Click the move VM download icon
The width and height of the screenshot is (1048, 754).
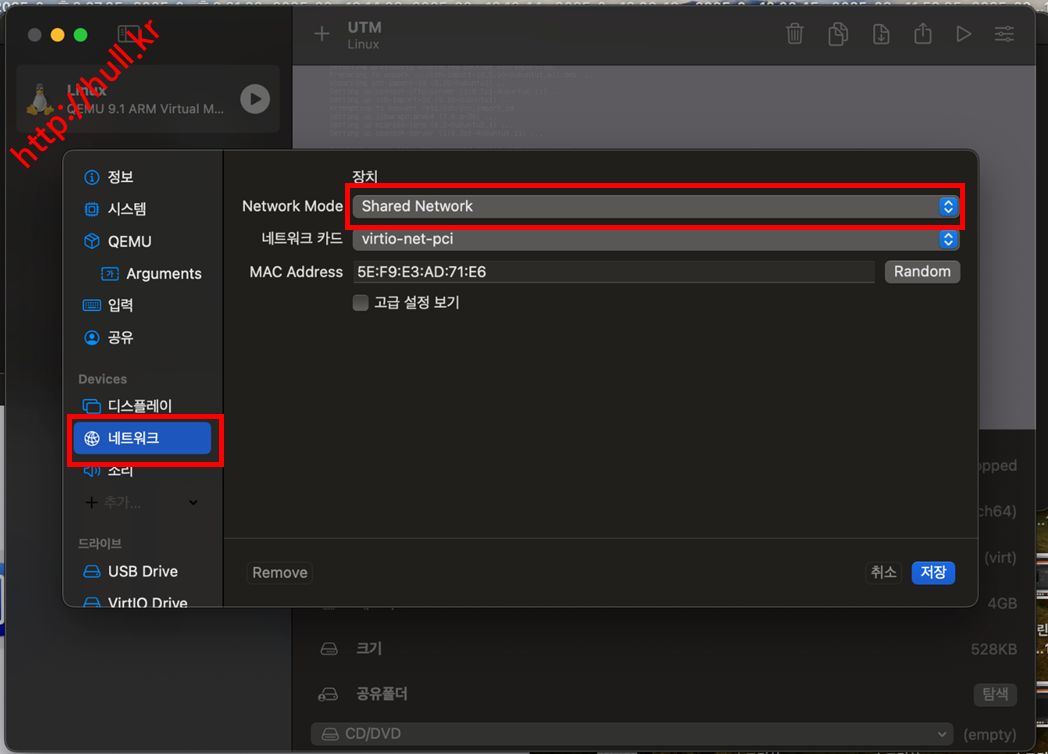click(x=881, y=33)
